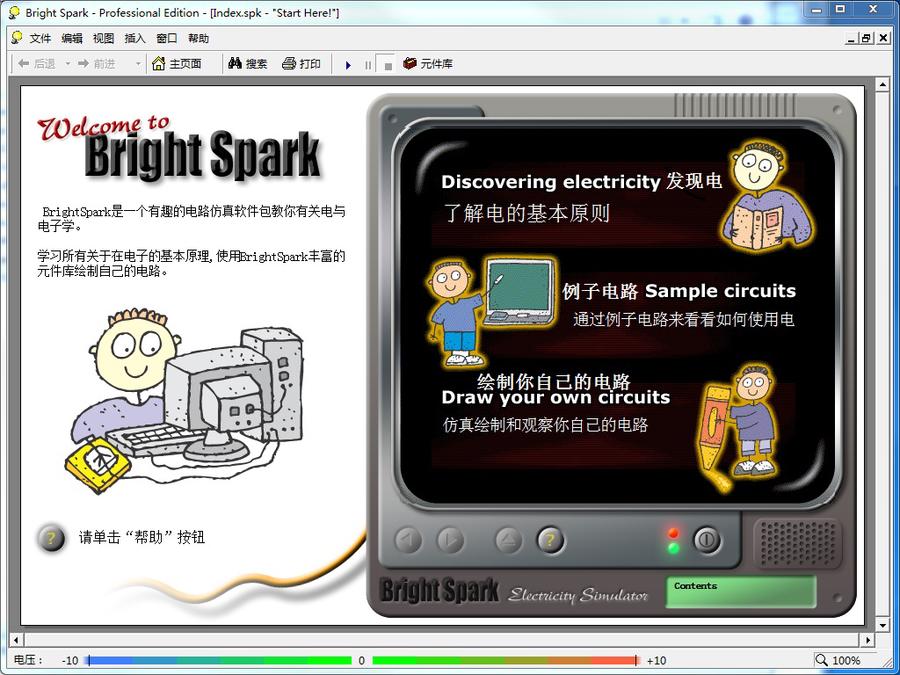The image size is (900, 675).
Task: Click the help icon beside 请单击帮助
Action: 51,538
